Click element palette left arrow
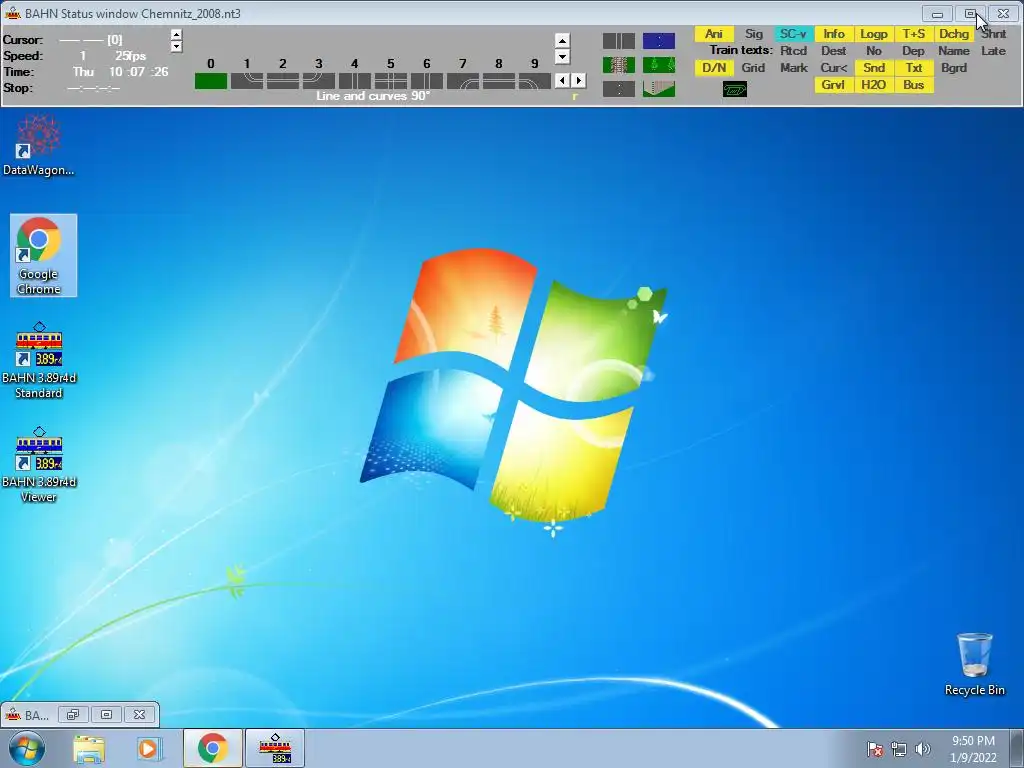 tap(560, 80)
